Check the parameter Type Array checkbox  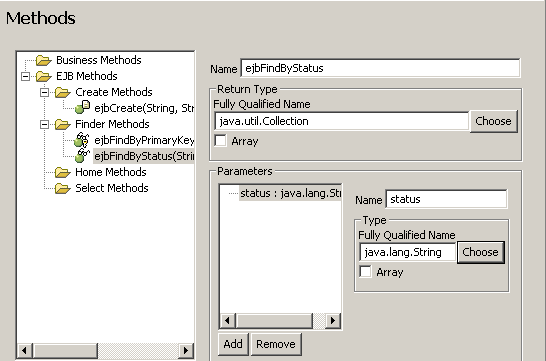pyautogui.click(x=365, y=272)
